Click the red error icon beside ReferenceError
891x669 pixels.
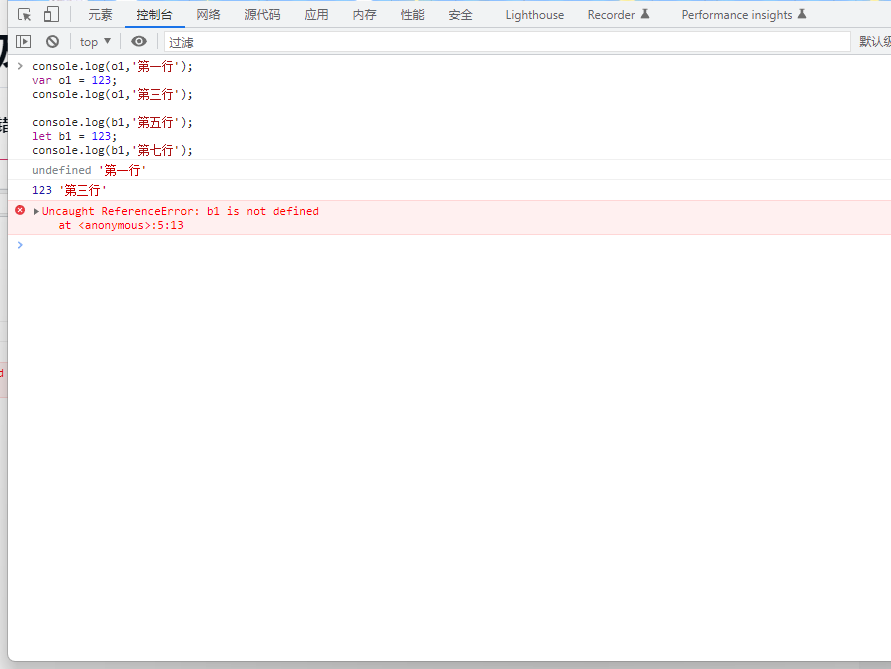[20, 210]
